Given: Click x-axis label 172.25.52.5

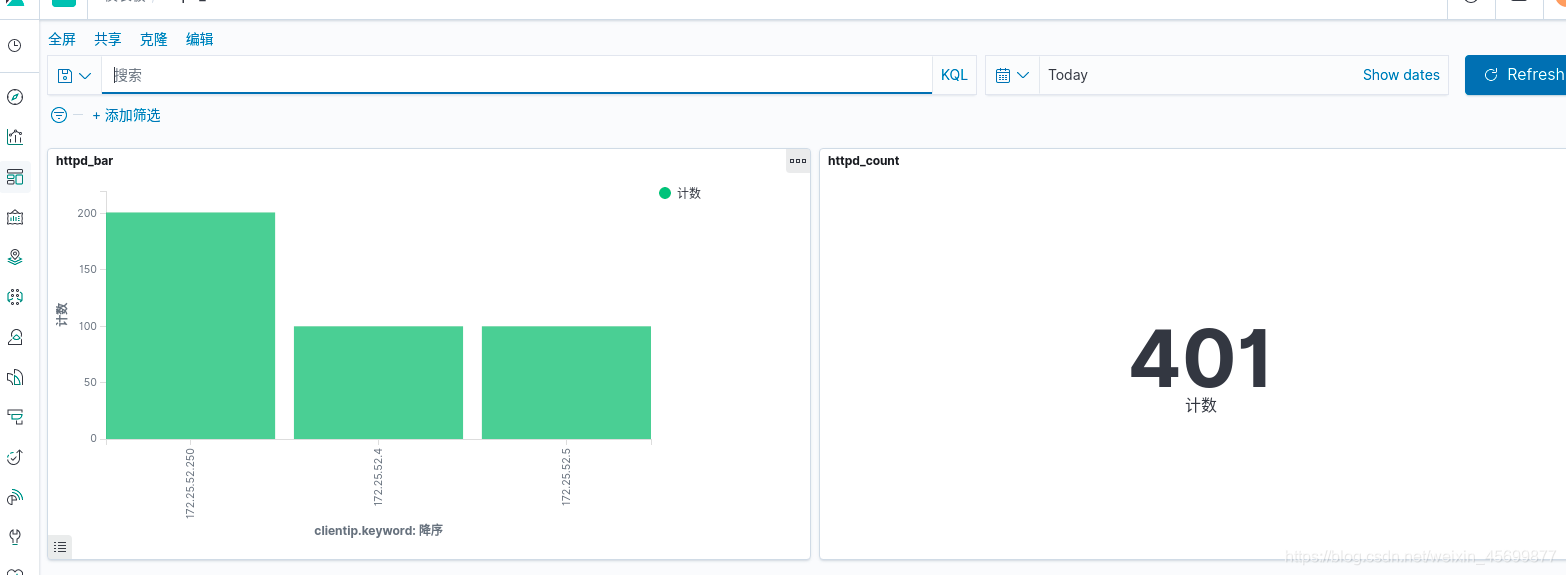Looking at the screenshot, I should coord(566,476).
